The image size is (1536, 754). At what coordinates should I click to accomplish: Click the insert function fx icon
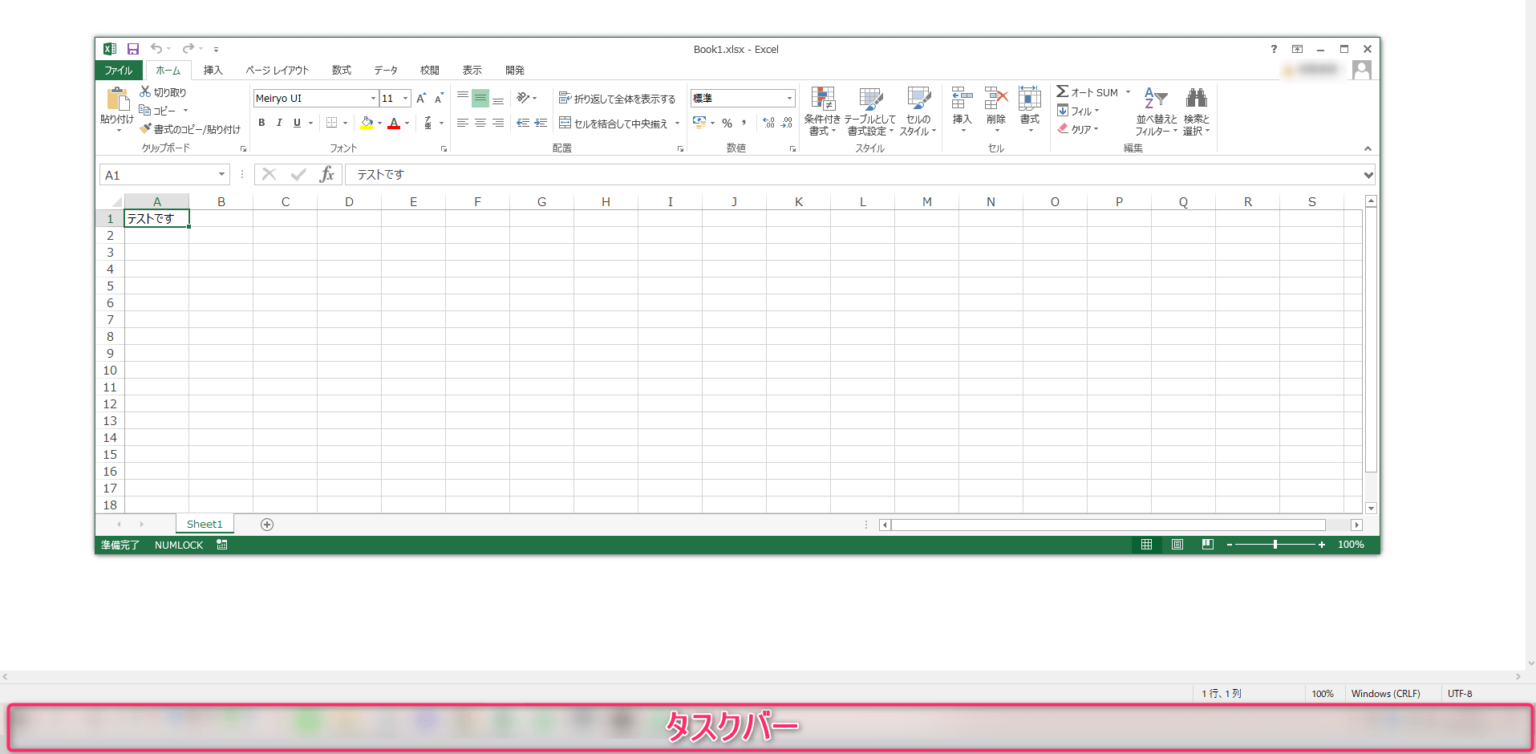coord(327,175)
